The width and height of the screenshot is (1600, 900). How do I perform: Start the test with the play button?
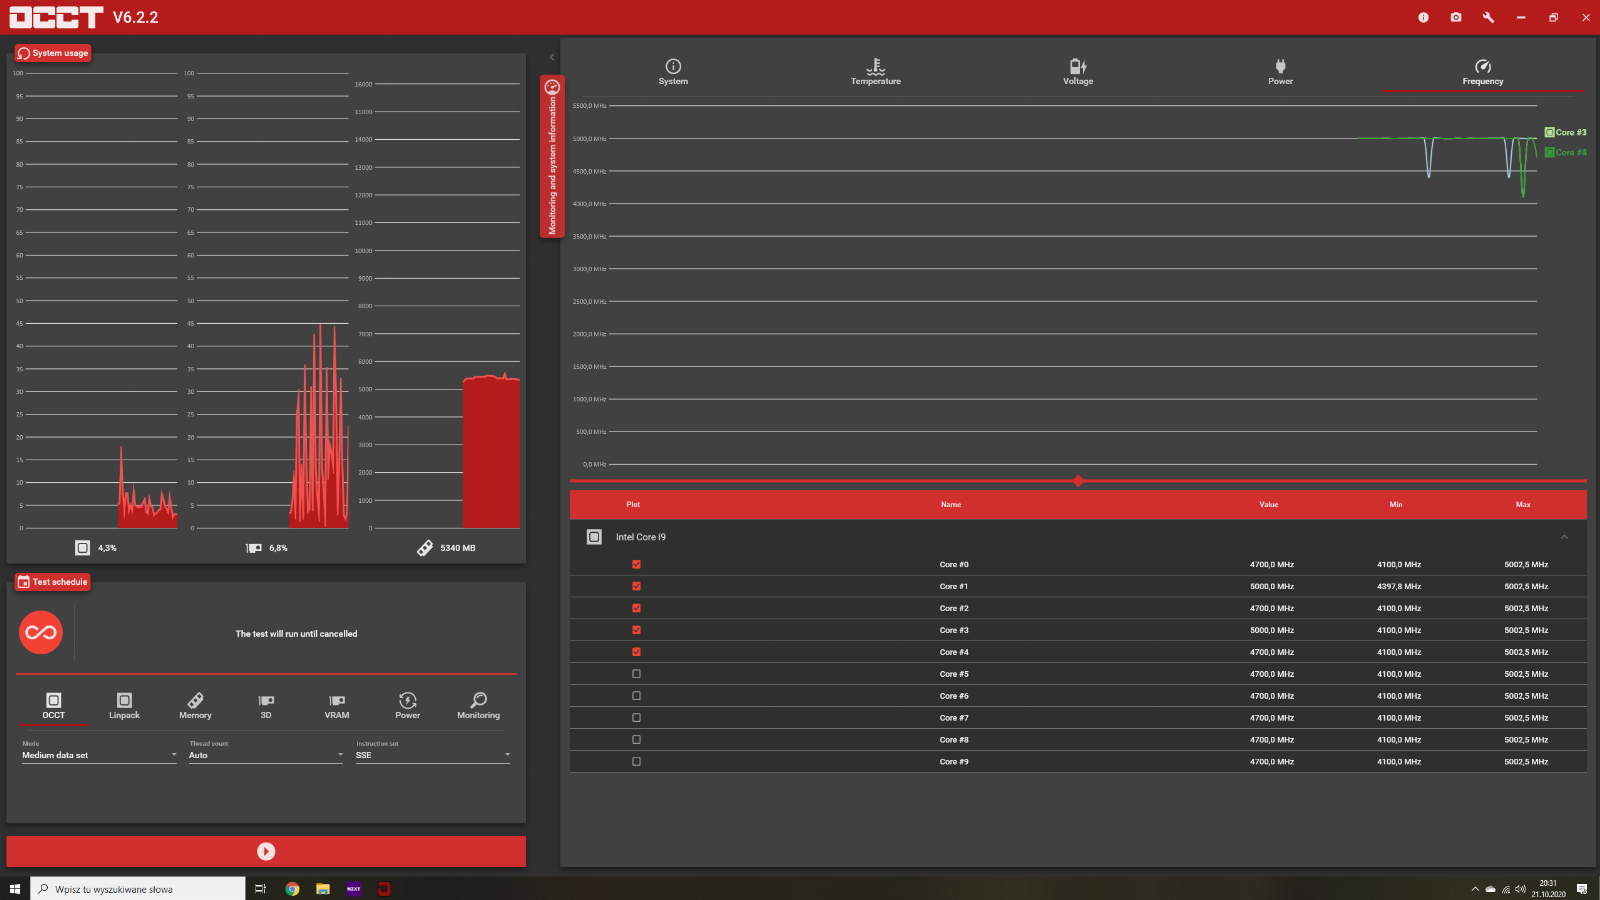(x=266, y=851)
